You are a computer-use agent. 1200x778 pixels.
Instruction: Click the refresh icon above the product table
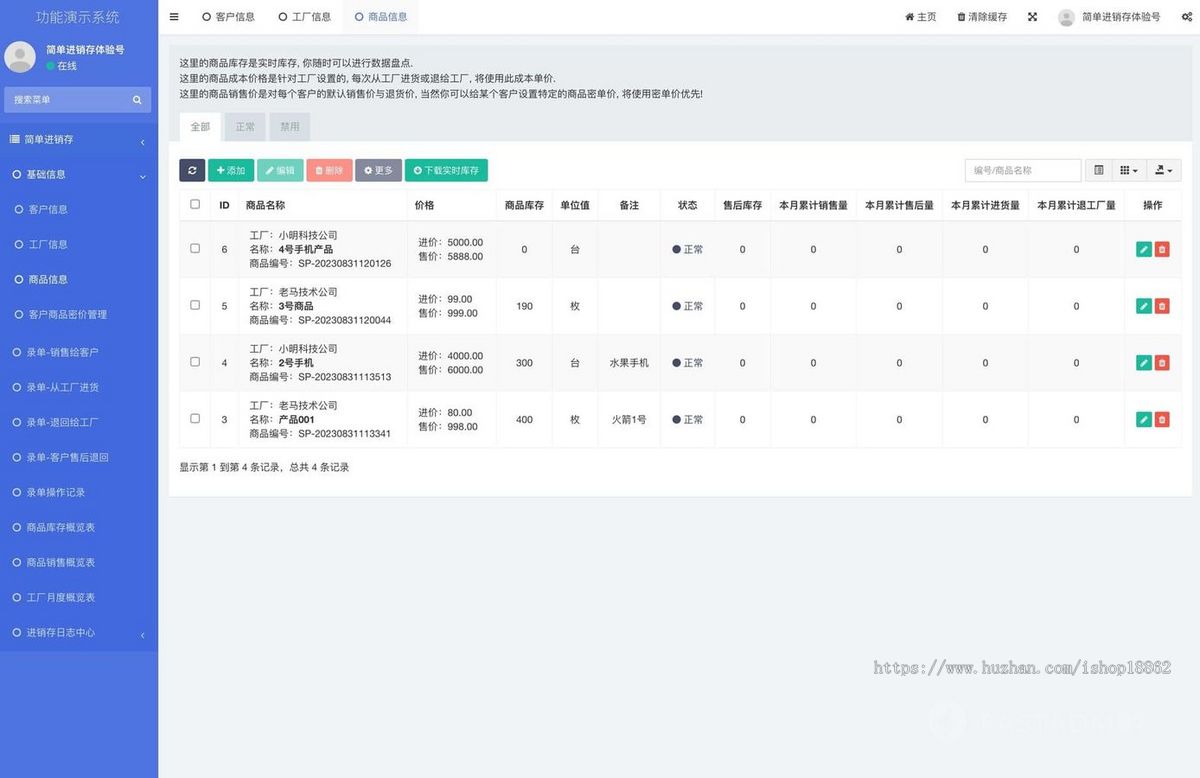[x=192, y=170]
